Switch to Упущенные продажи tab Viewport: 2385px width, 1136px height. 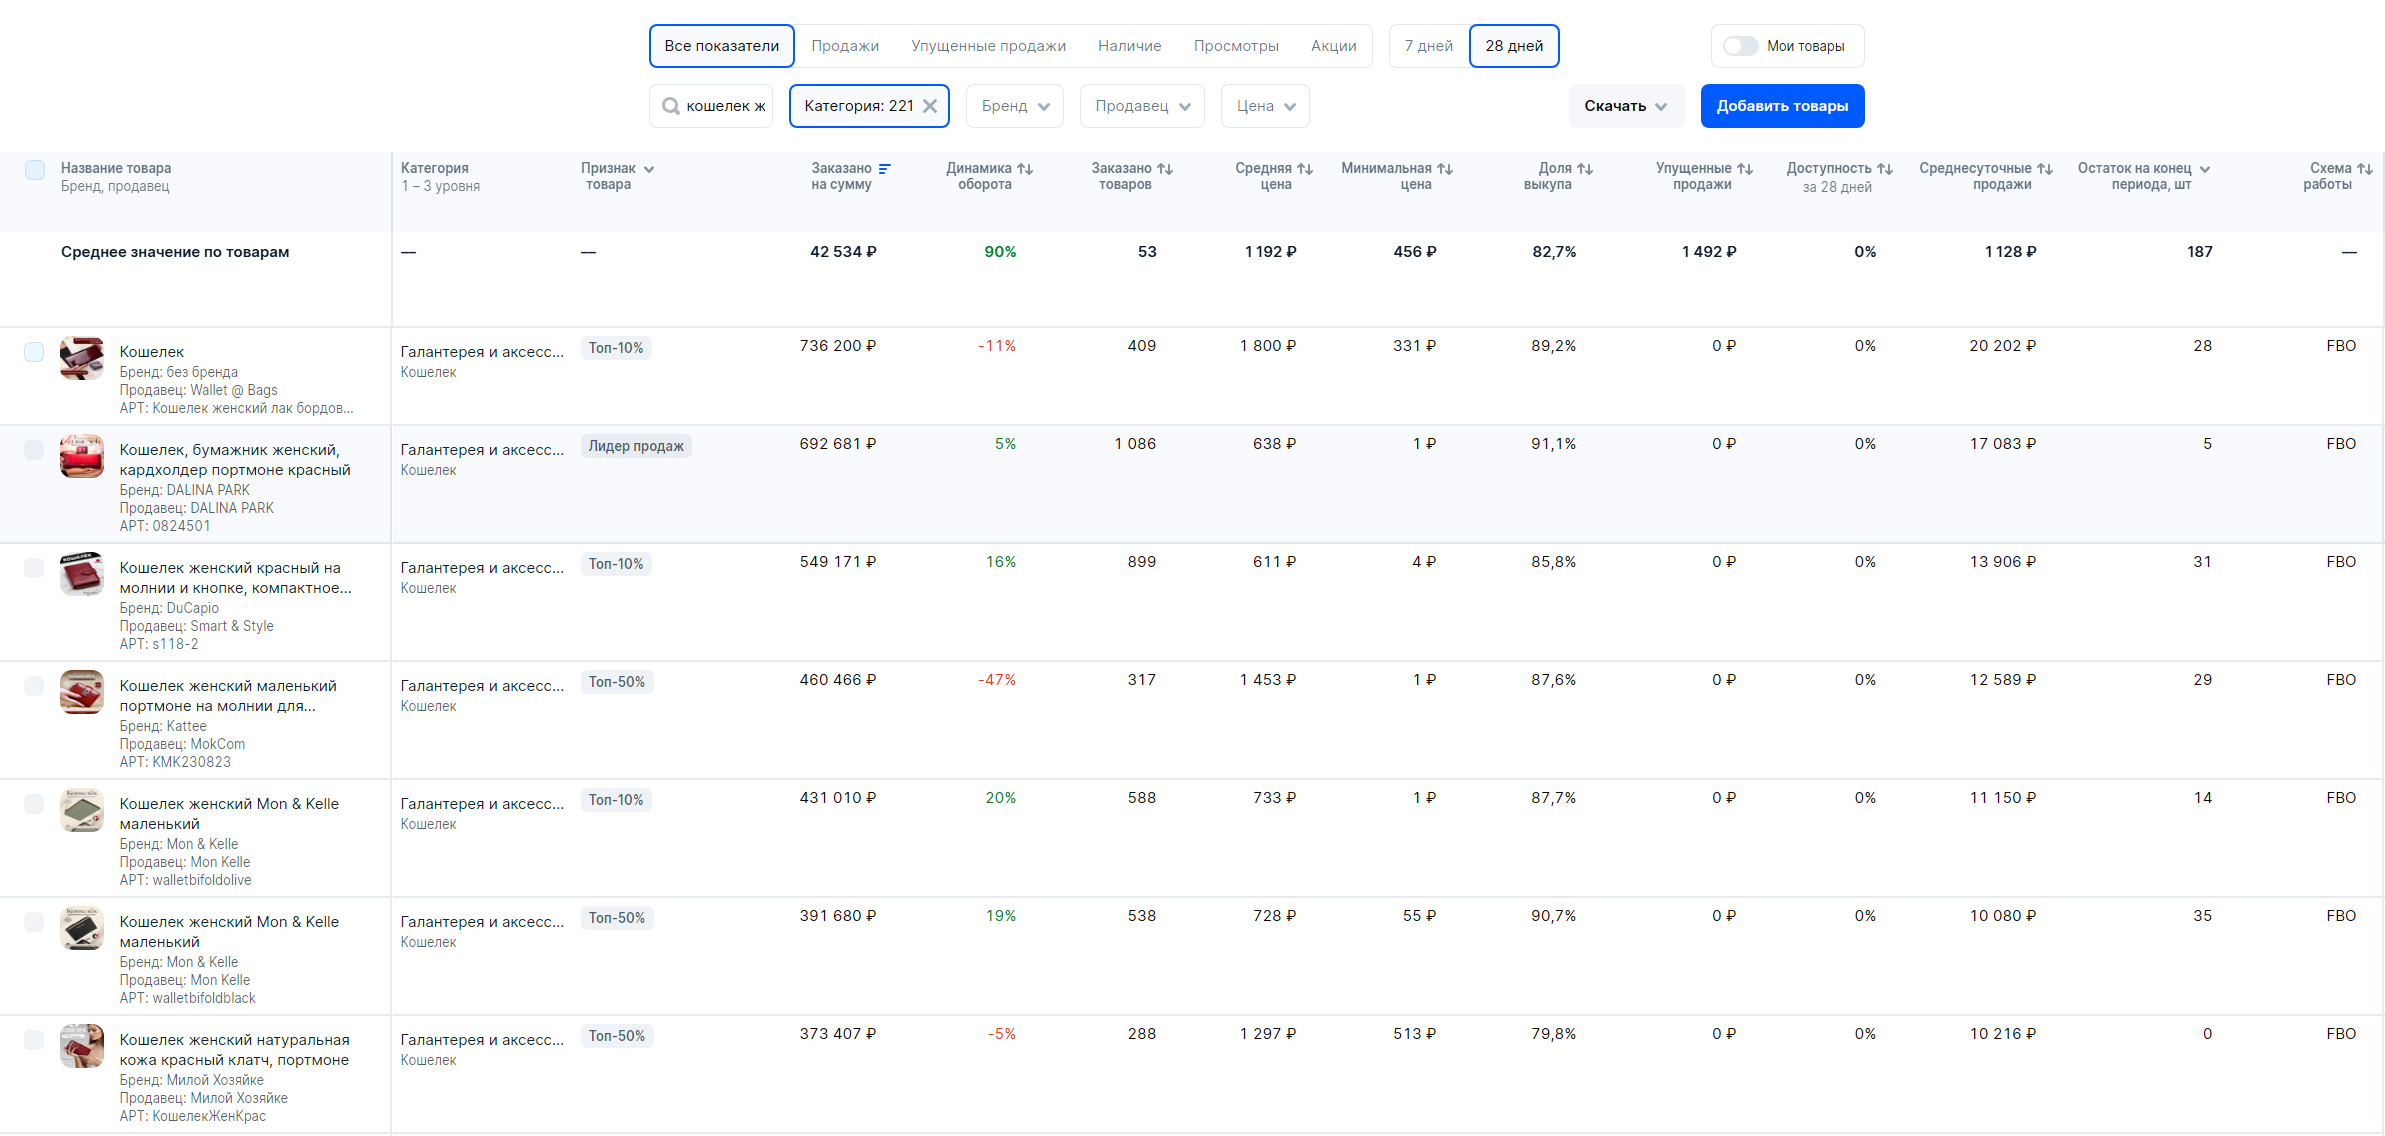[988, 46]
